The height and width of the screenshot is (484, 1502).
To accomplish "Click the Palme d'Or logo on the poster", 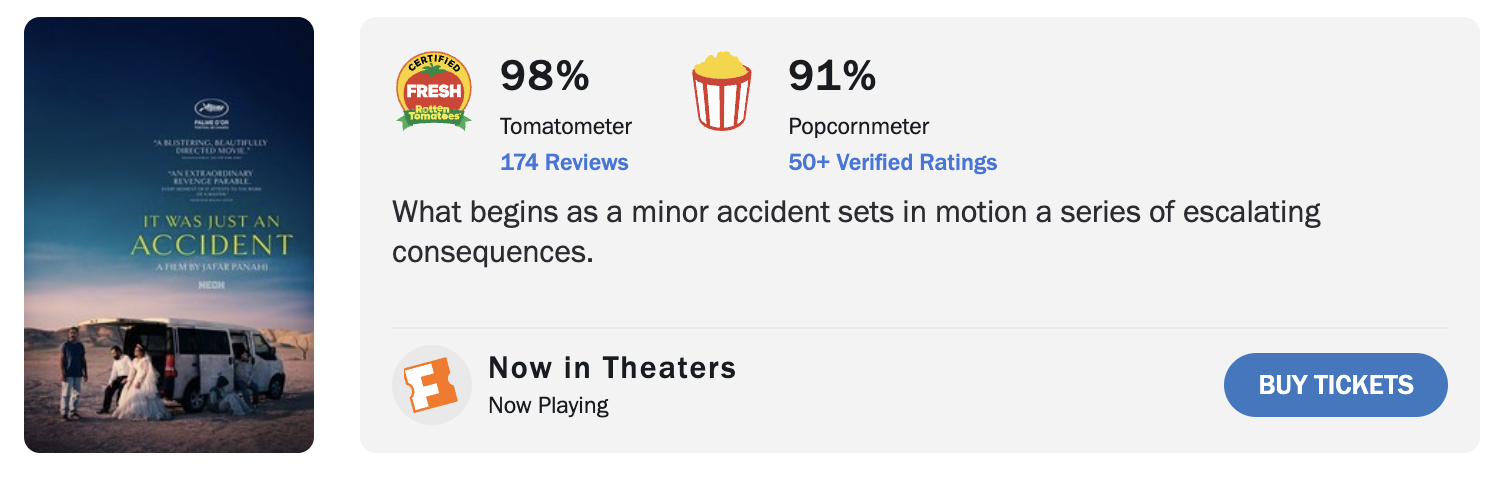I will [x=210, y=112].
